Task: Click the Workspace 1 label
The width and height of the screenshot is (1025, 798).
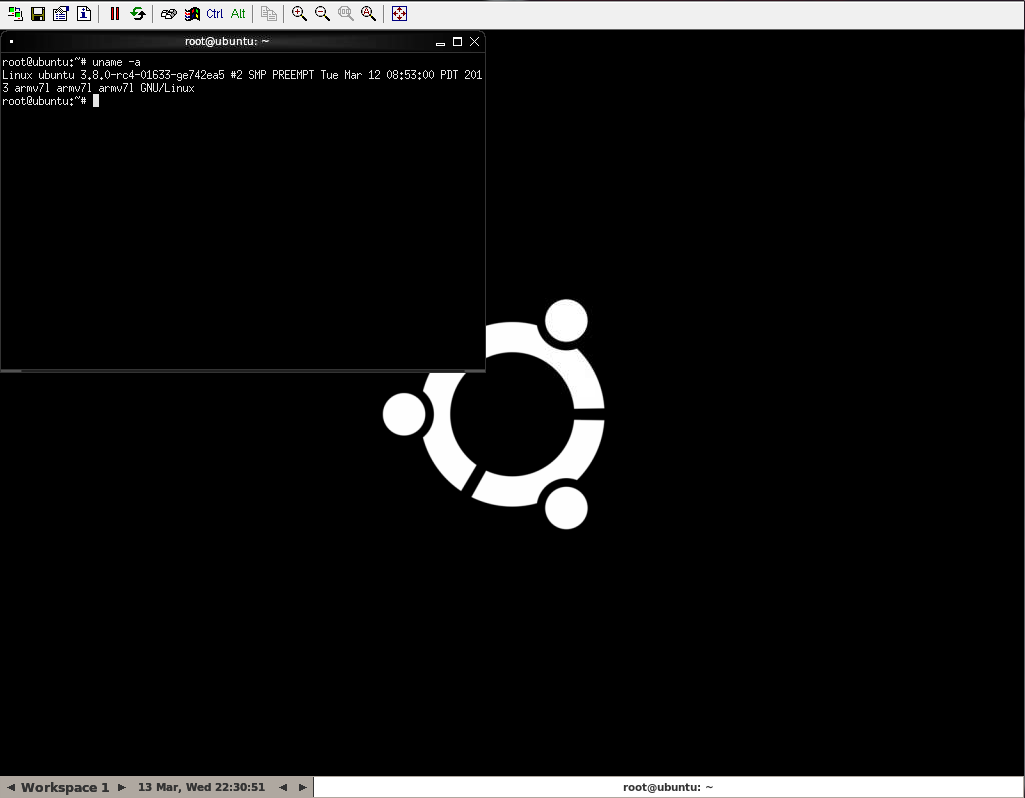Action: tap(65, 788)
